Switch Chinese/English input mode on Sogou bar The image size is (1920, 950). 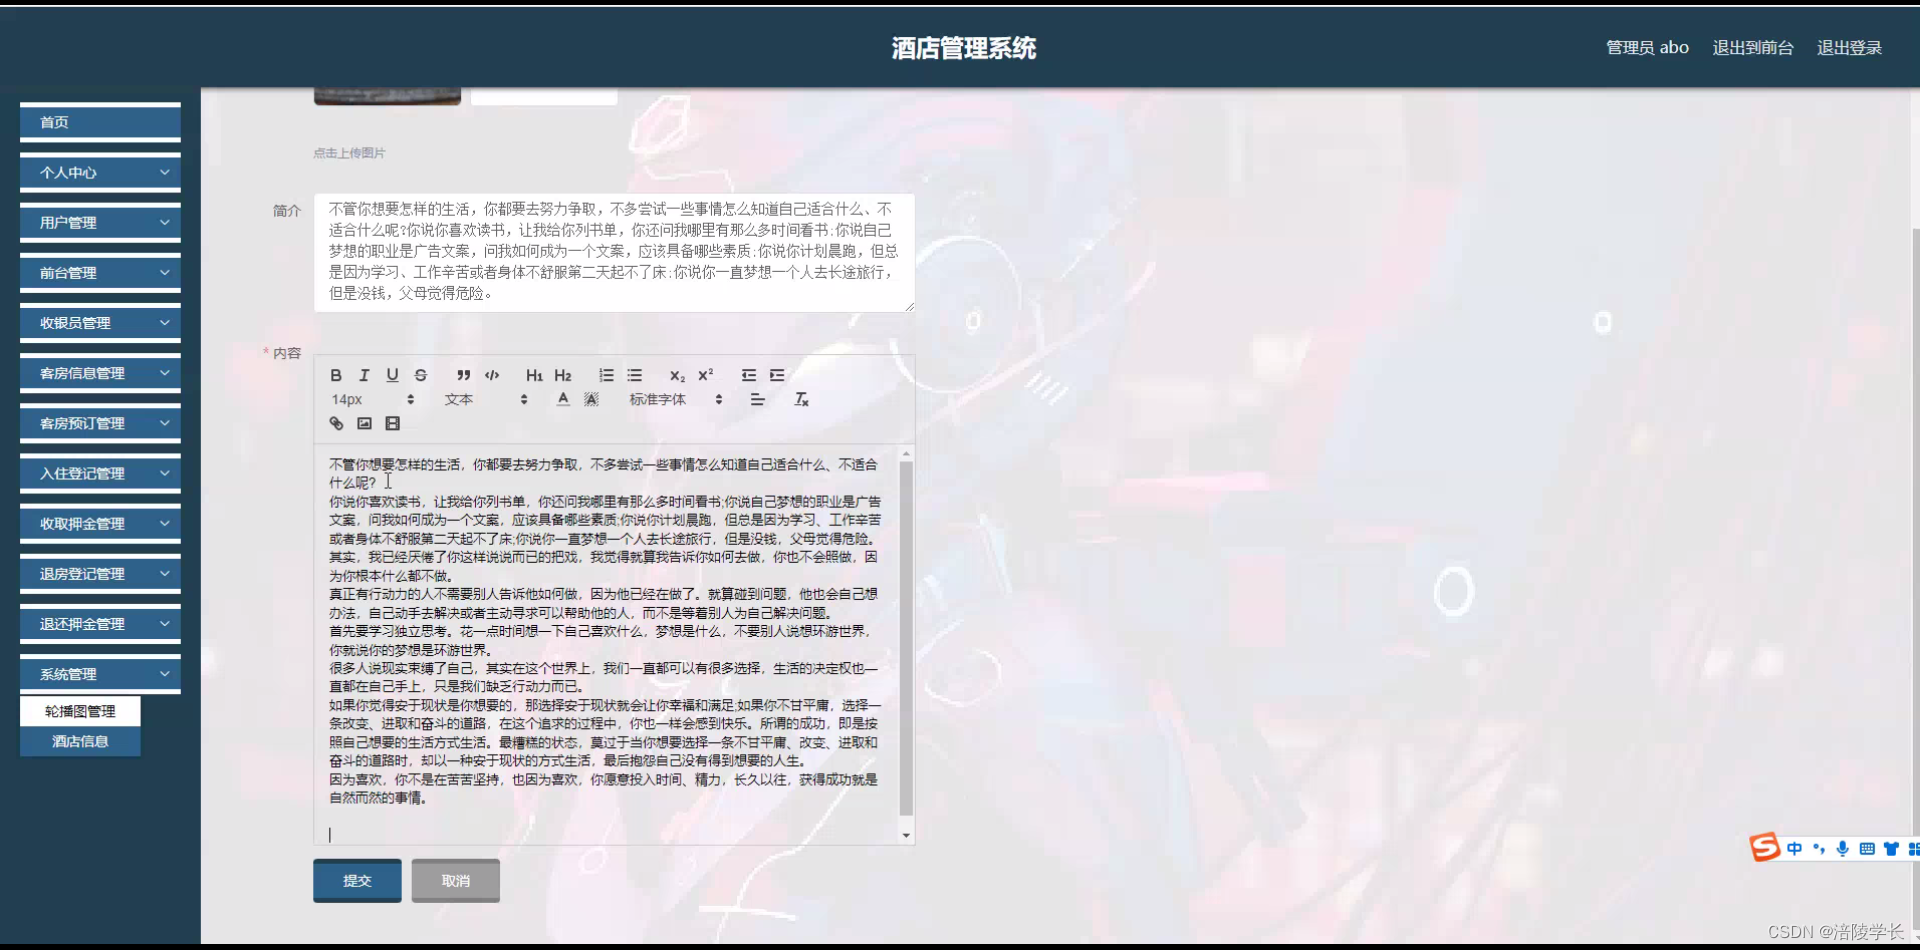point(1795,848)
